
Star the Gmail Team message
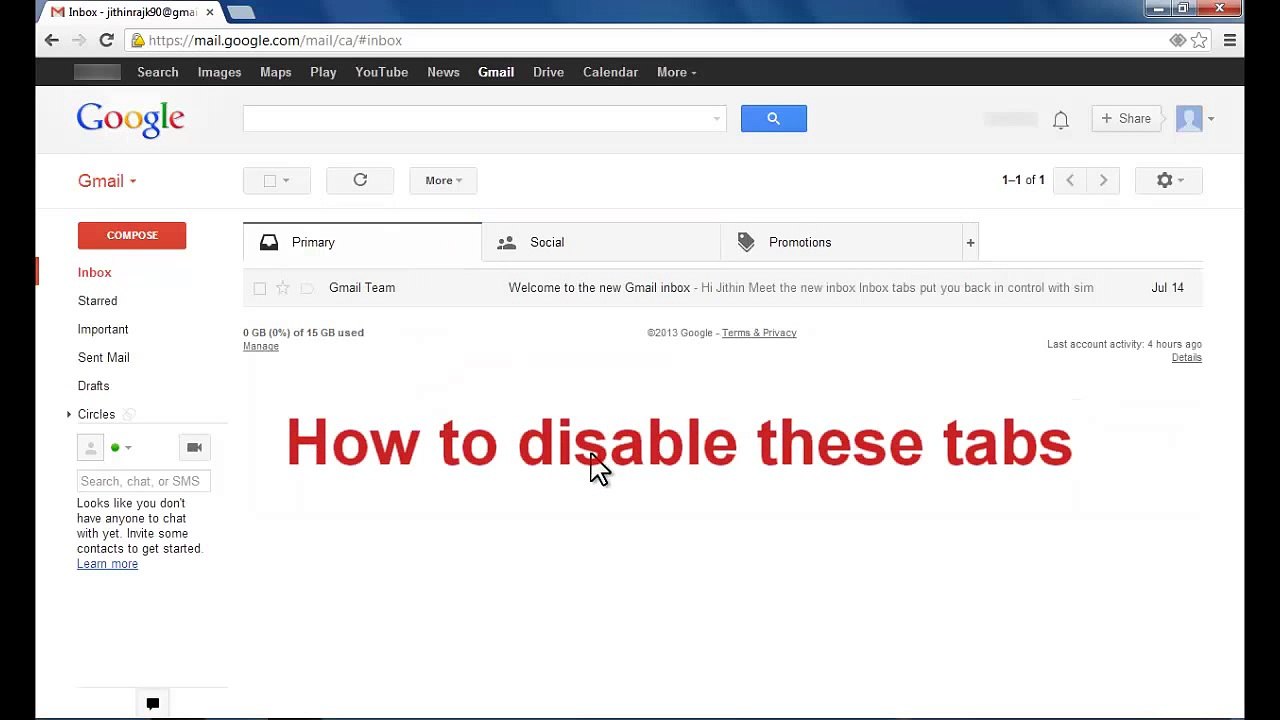pyautogui.click(x=283, y=288)
